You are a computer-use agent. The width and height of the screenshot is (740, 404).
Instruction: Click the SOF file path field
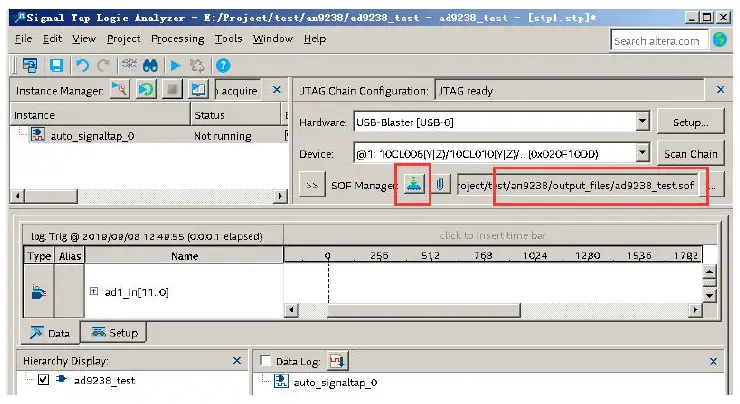pyautogui.click(x=580, y=185)
